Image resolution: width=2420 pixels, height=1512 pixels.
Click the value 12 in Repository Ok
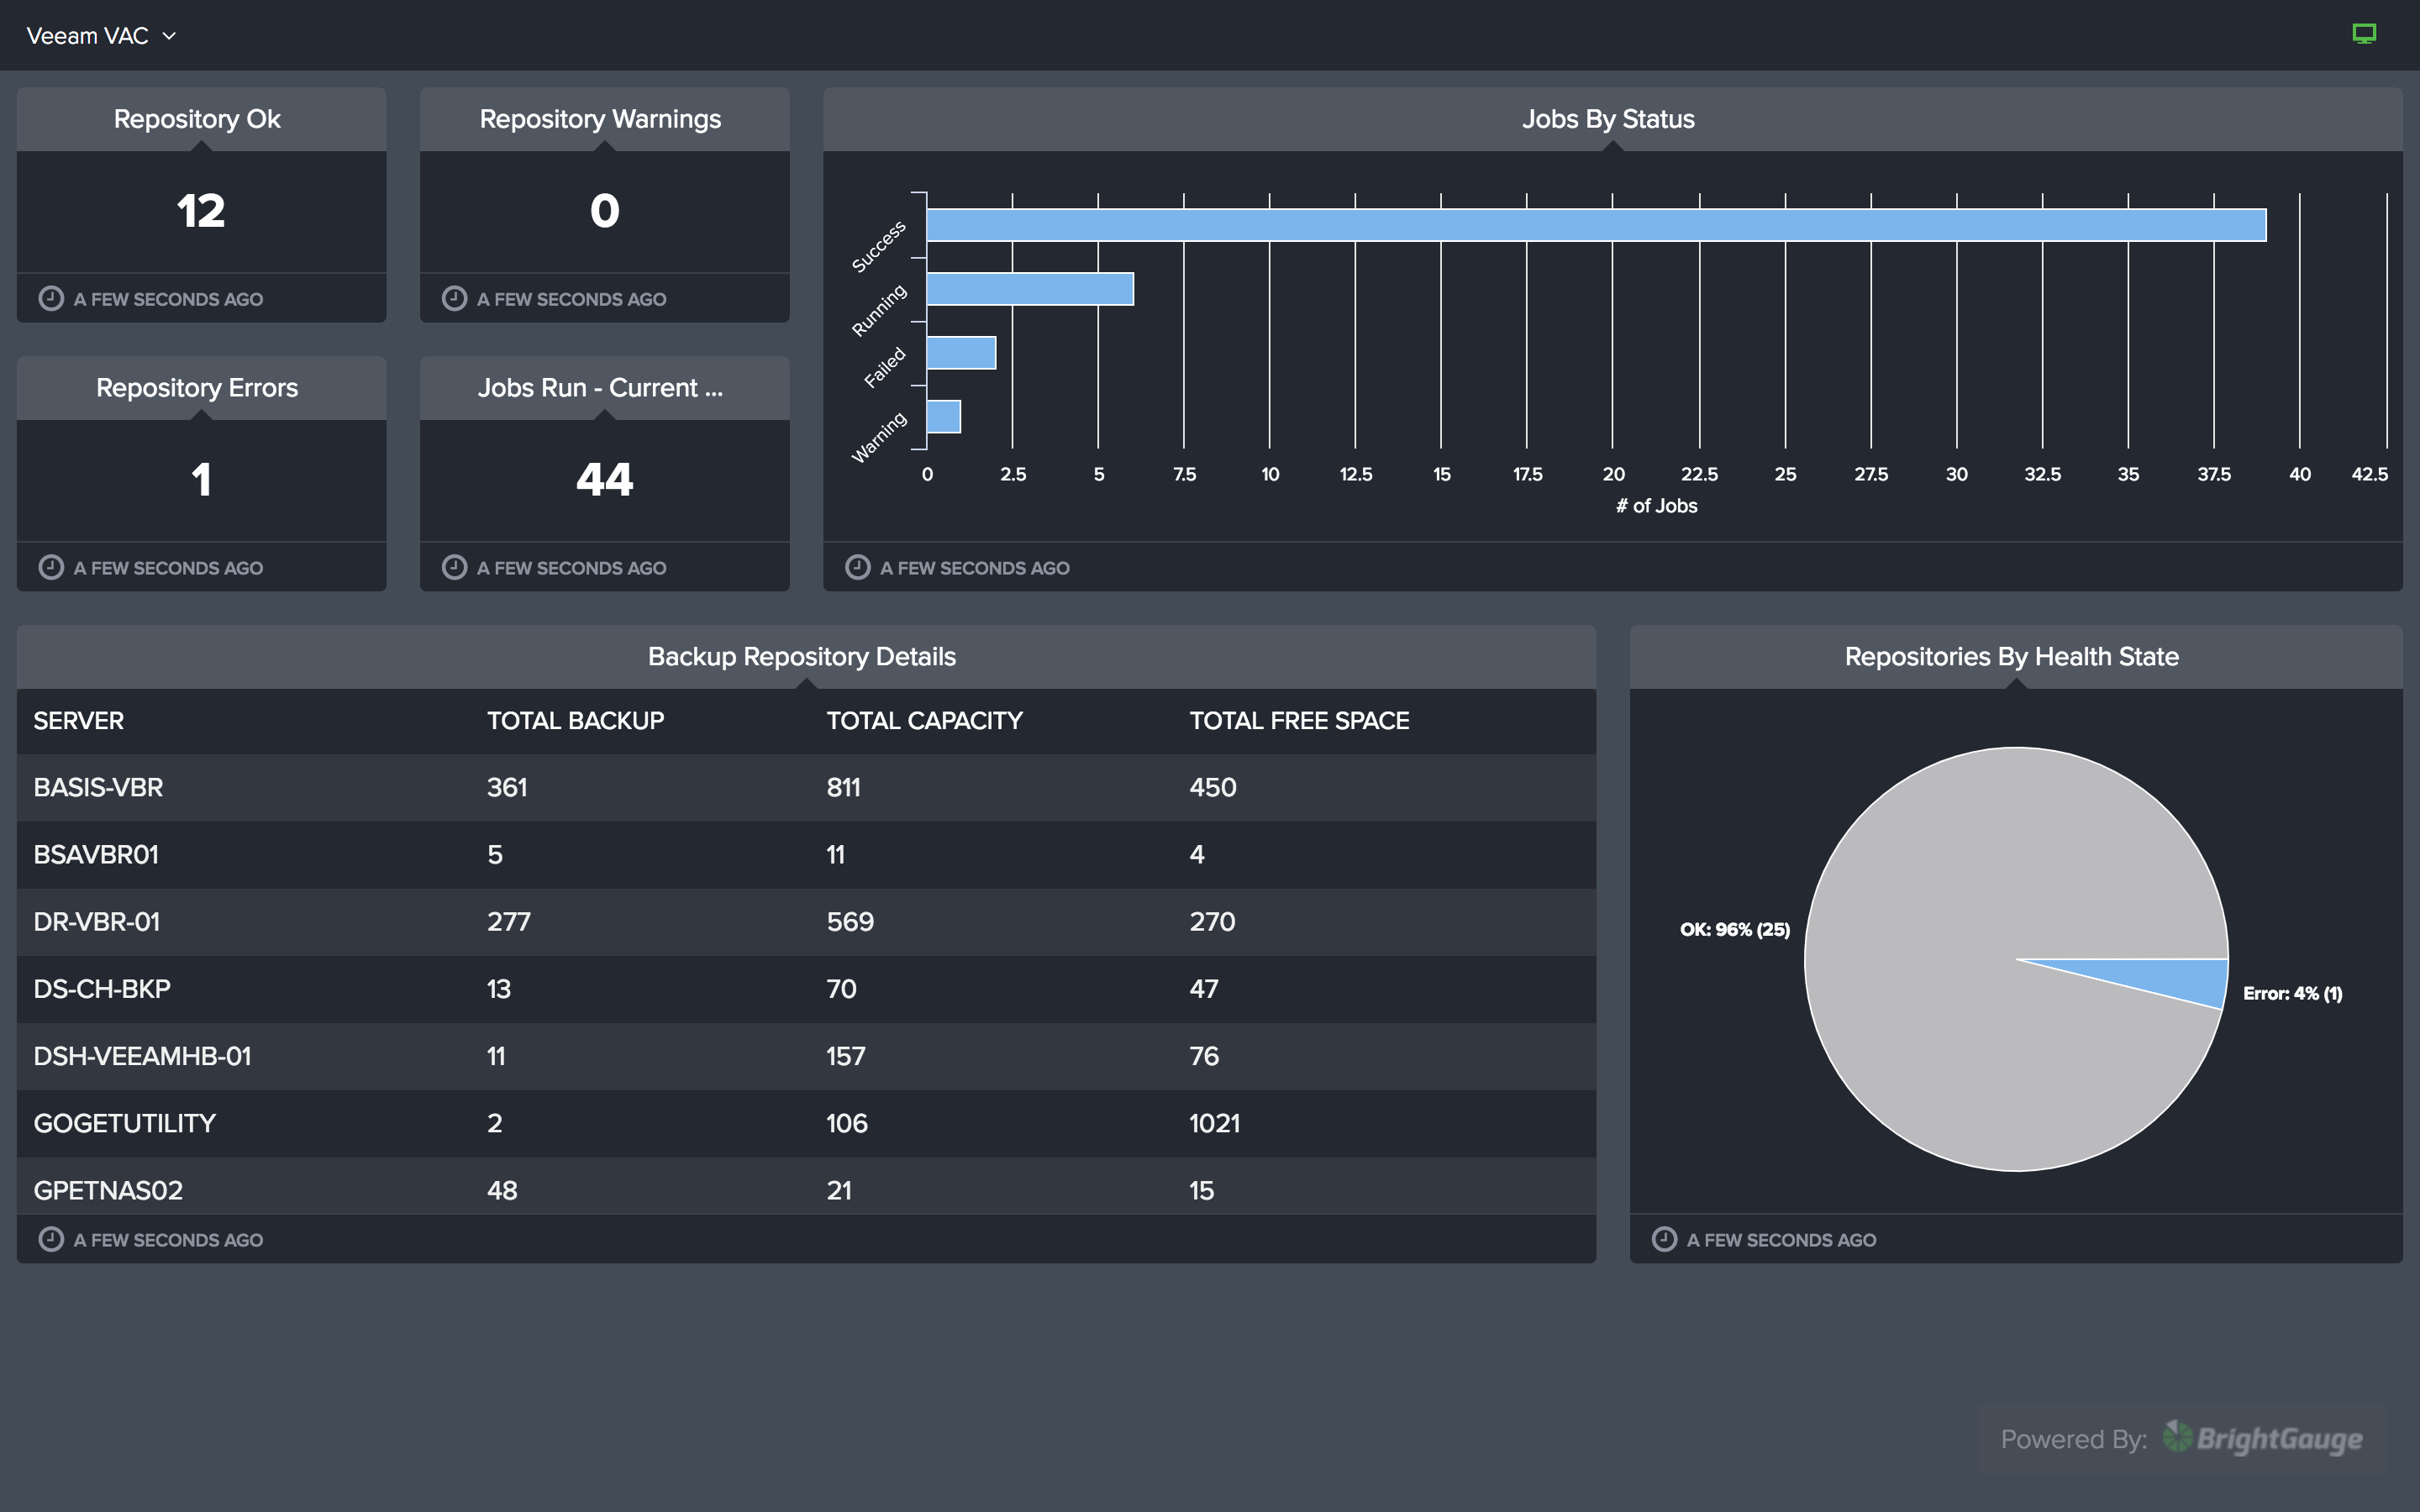(201, 211)
